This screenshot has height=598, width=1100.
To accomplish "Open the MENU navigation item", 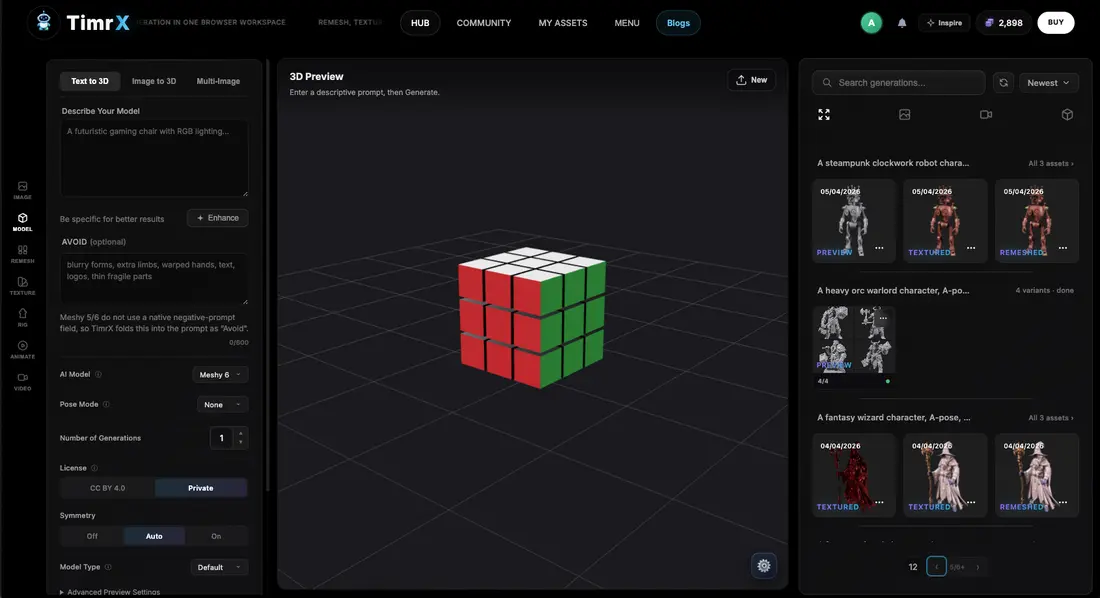I will pos(627,23).
